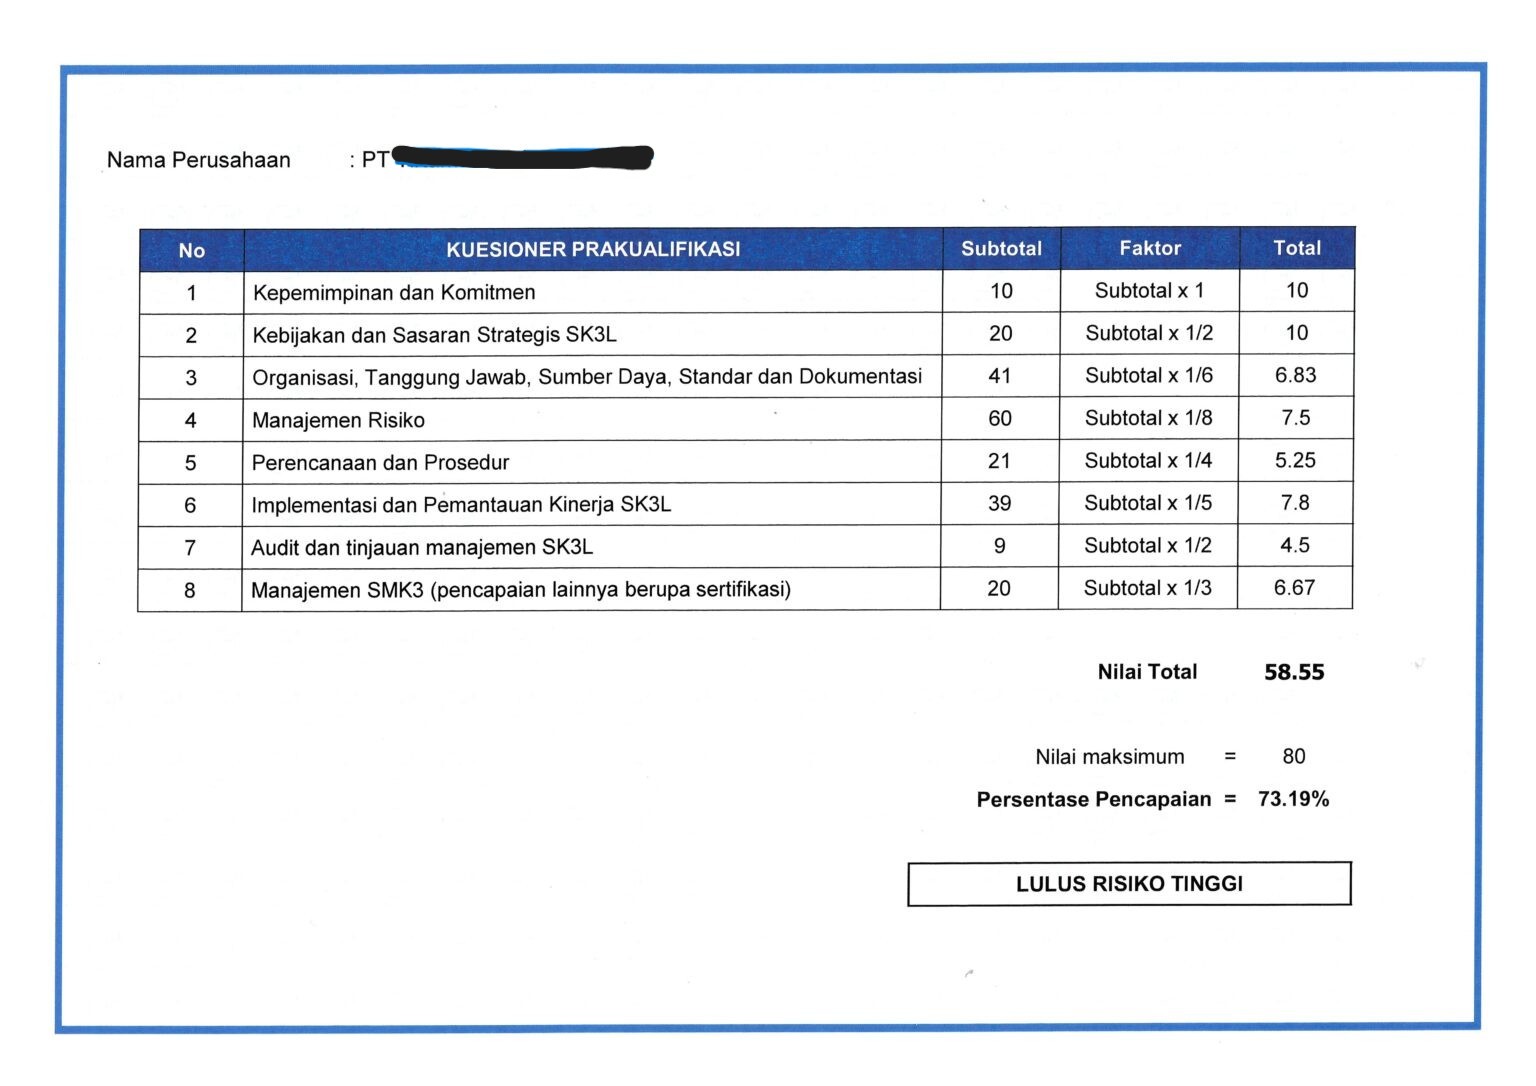
Task: Select the Subtotal column header
Action: [1000, 248]
